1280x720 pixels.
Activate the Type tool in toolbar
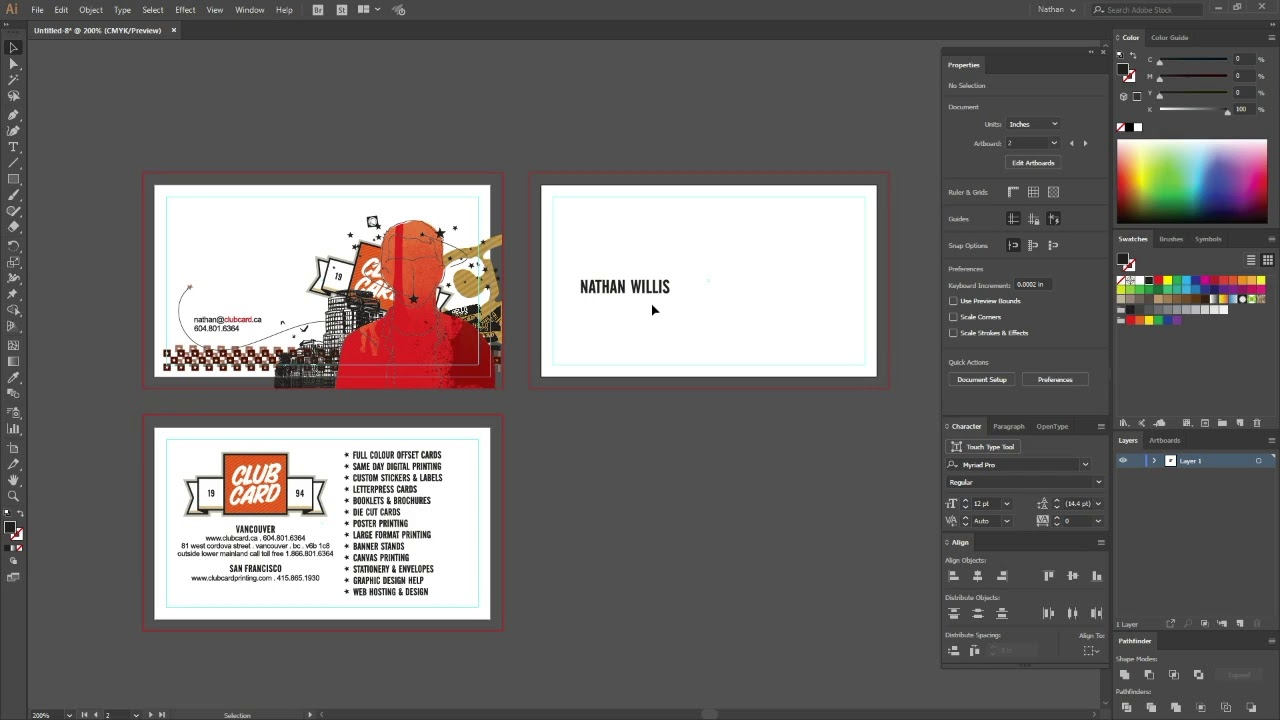(14, 147)
